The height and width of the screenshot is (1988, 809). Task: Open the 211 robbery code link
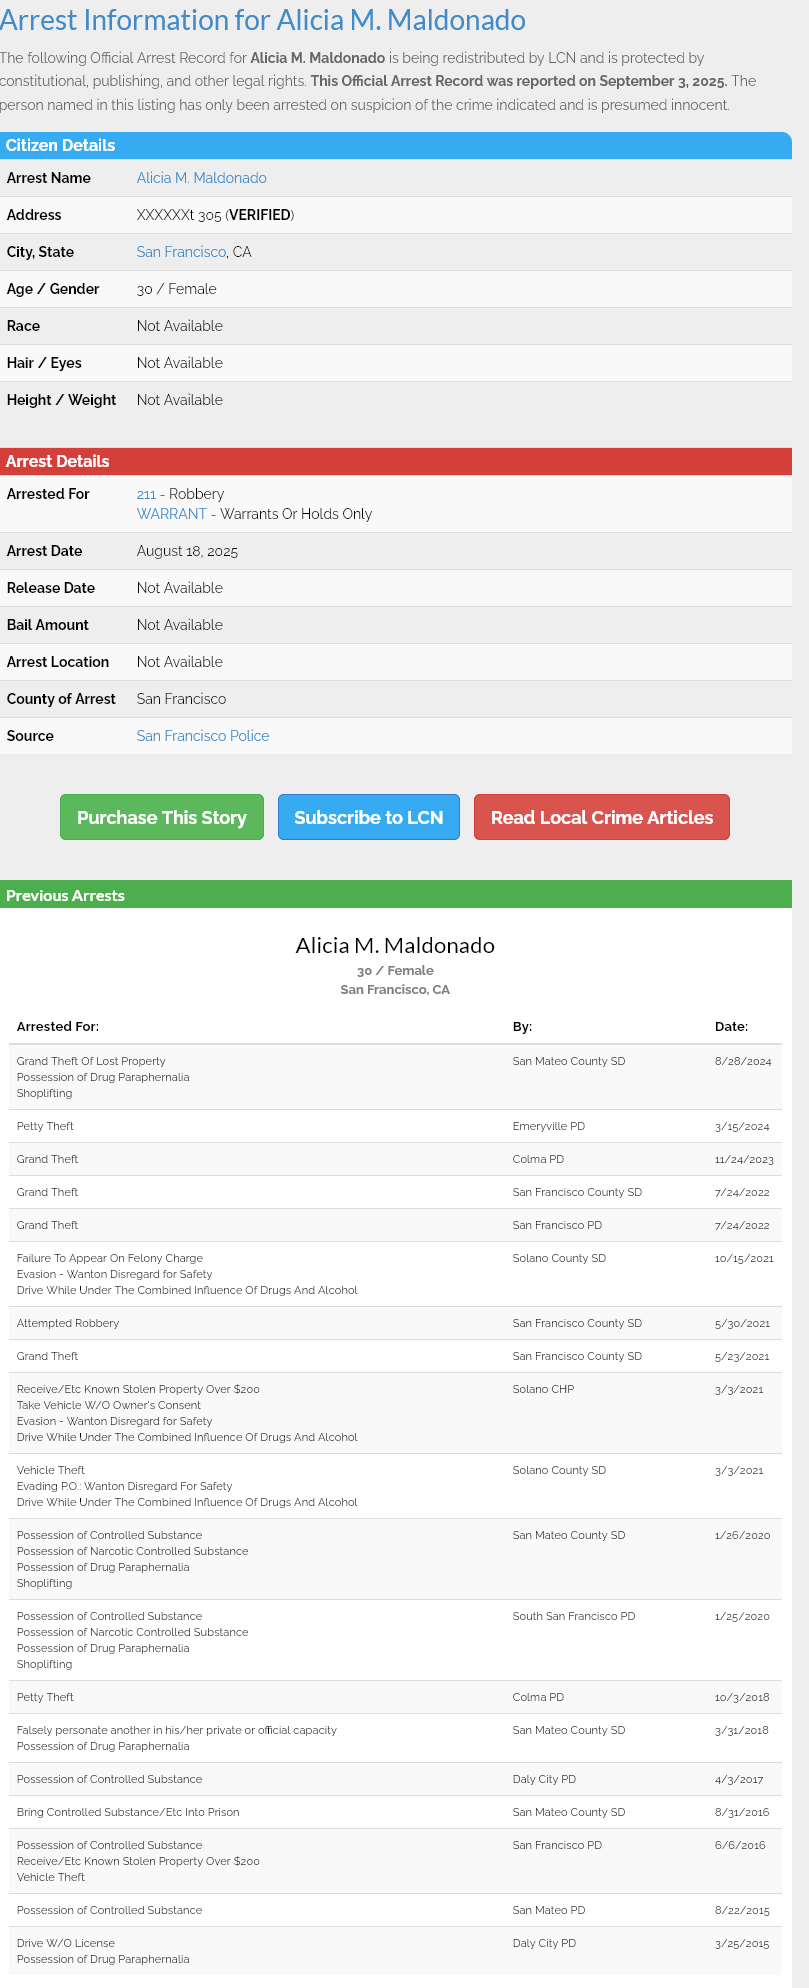pos(146,494)
